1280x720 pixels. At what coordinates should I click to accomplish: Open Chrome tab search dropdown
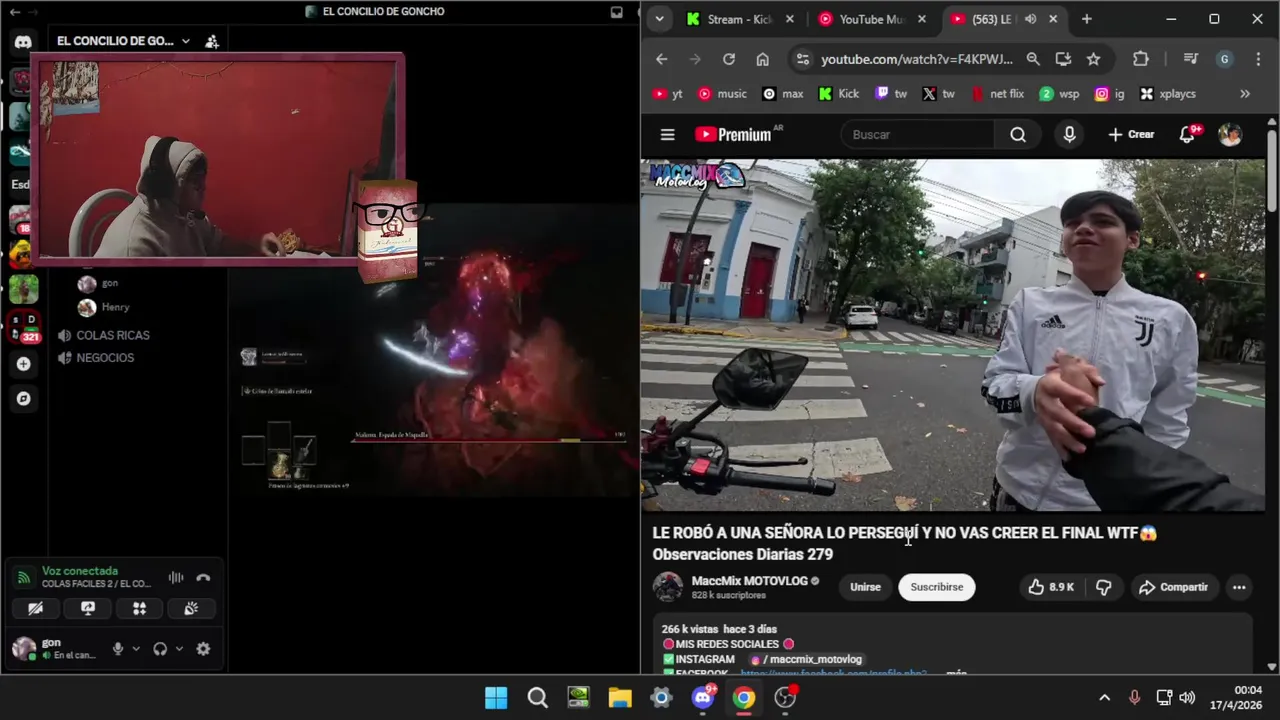[x=659, y=19]
